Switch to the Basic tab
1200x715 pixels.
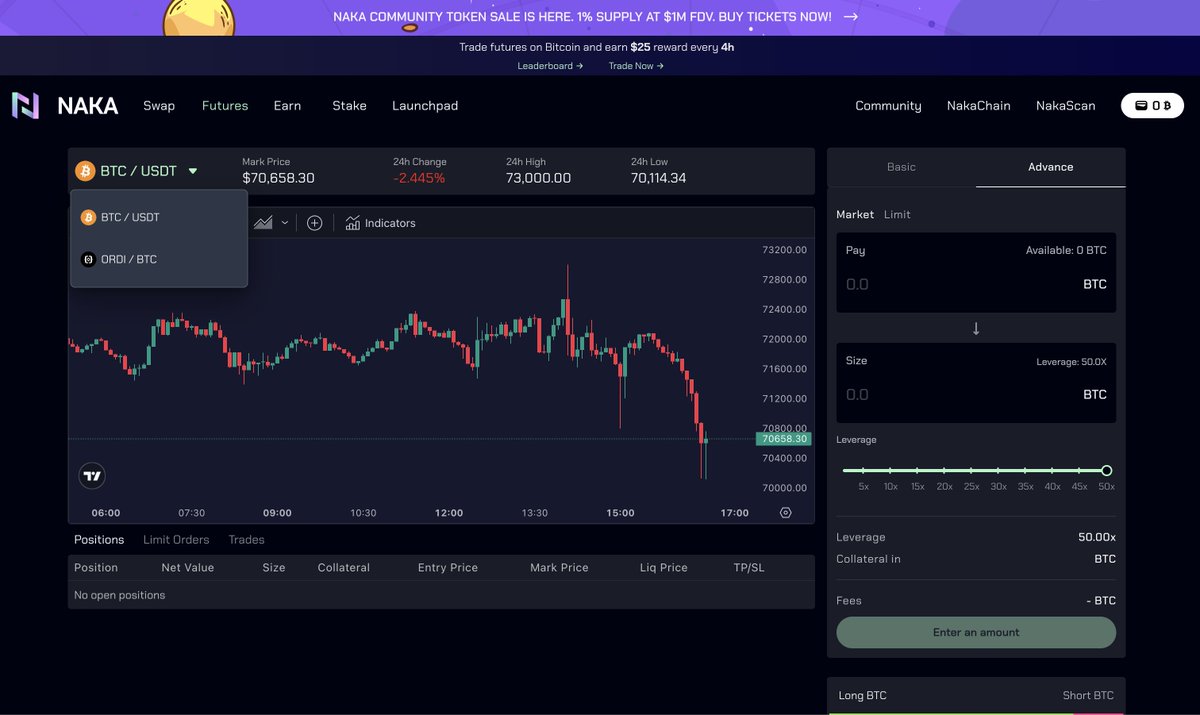tap(901, 167)
